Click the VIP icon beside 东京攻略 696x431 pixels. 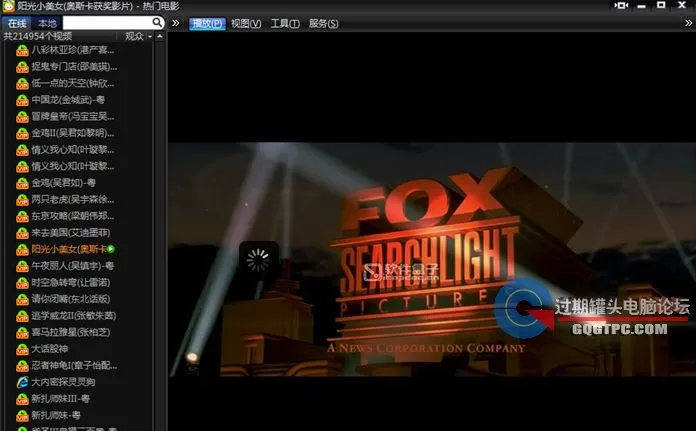(22, 215)
